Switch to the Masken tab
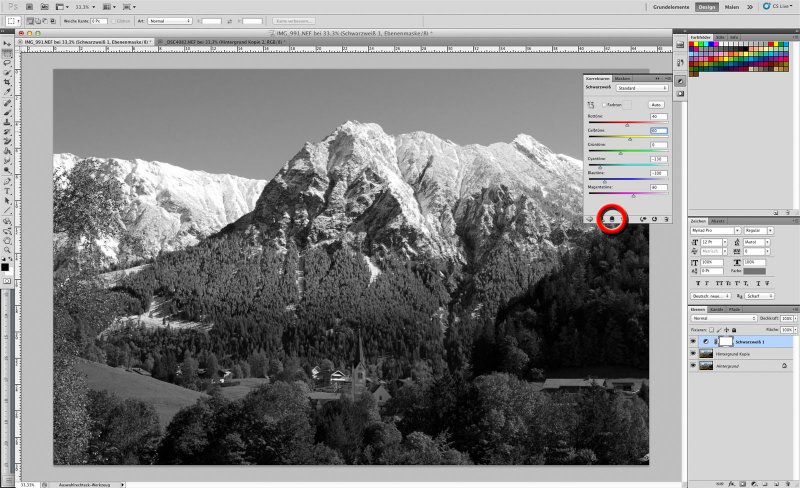The height and width of the screenshot is (488, 800). (622, 78)
